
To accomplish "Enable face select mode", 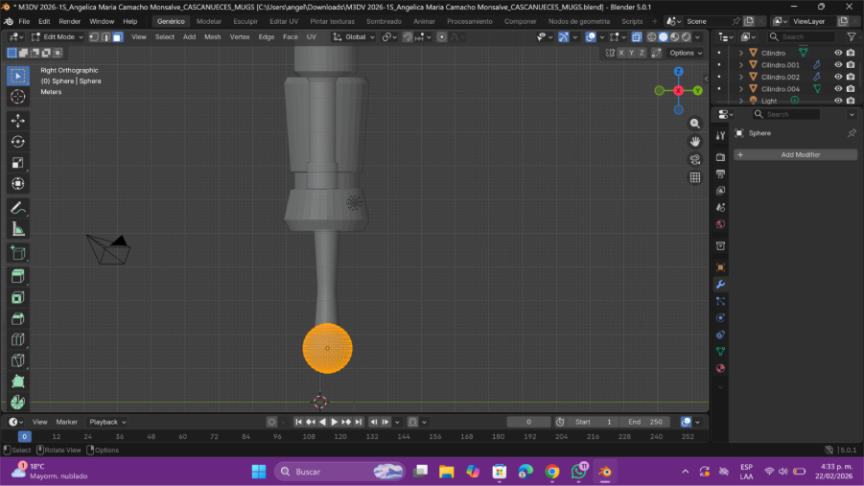I will click(x=117, y=37).
